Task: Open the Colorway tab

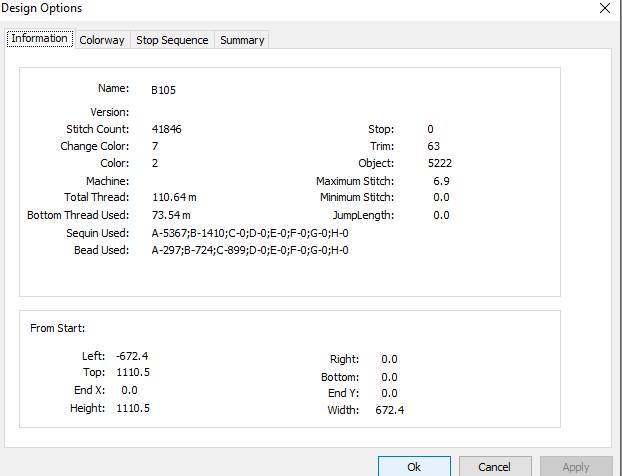Action: pyautogui.click(x=102, y=40)
